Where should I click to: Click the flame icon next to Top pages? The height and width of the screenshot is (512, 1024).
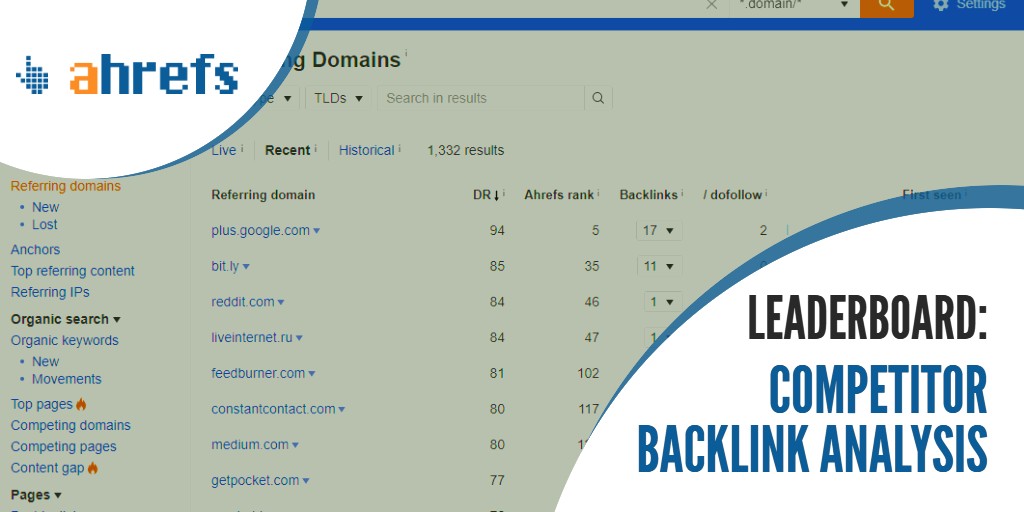tap(82, 404)
